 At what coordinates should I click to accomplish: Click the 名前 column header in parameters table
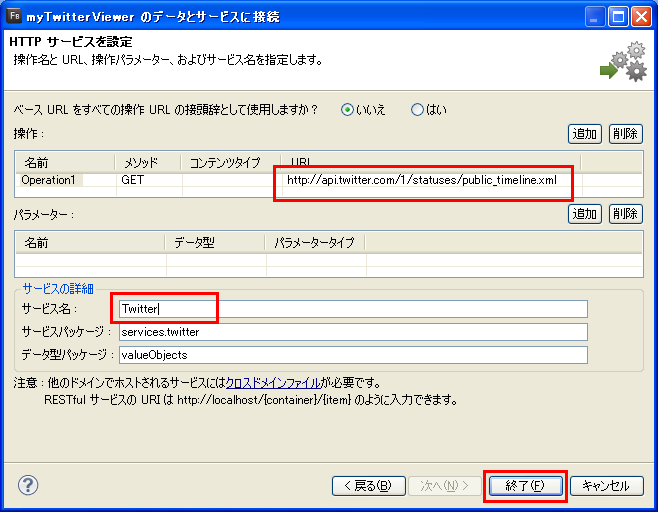pyautogui.click(x=90, y=243)
